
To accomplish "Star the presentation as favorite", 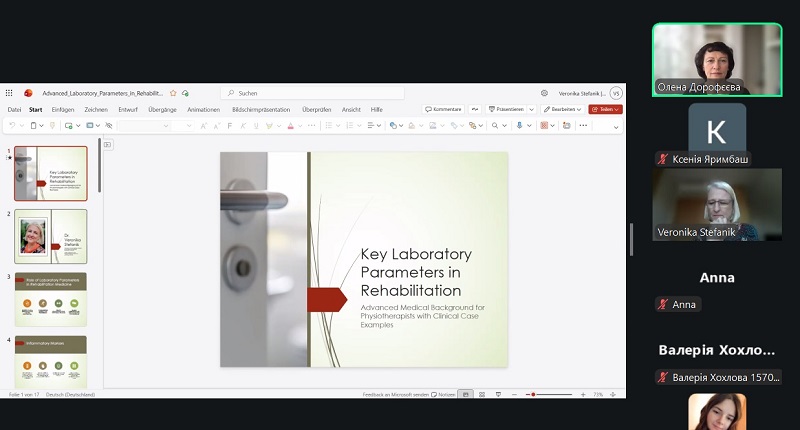I will pyautogui.click(x=173, y=92).
